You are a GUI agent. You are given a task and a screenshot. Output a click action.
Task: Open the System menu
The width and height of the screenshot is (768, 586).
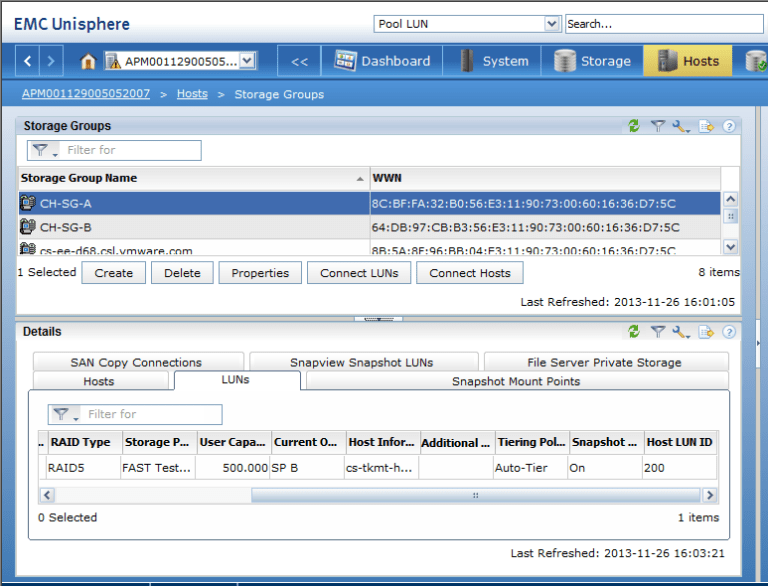[x=492, y=61]
